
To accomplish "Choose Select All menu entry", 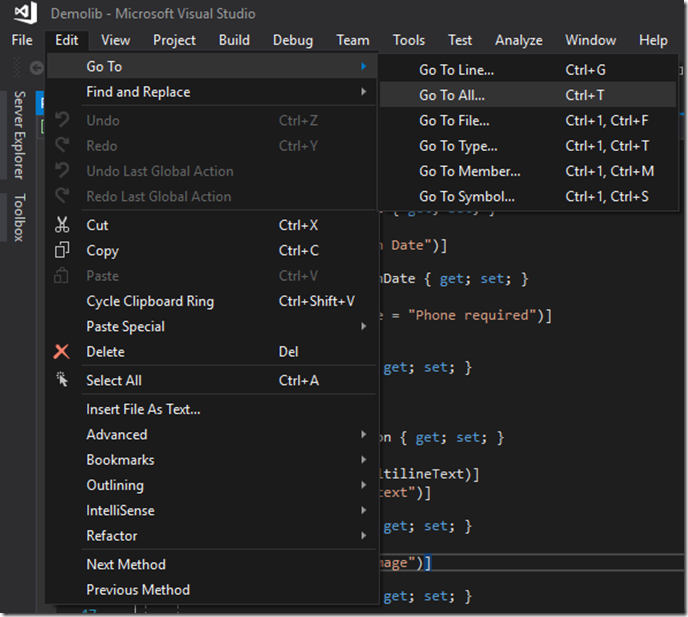I will click(212, 380).
